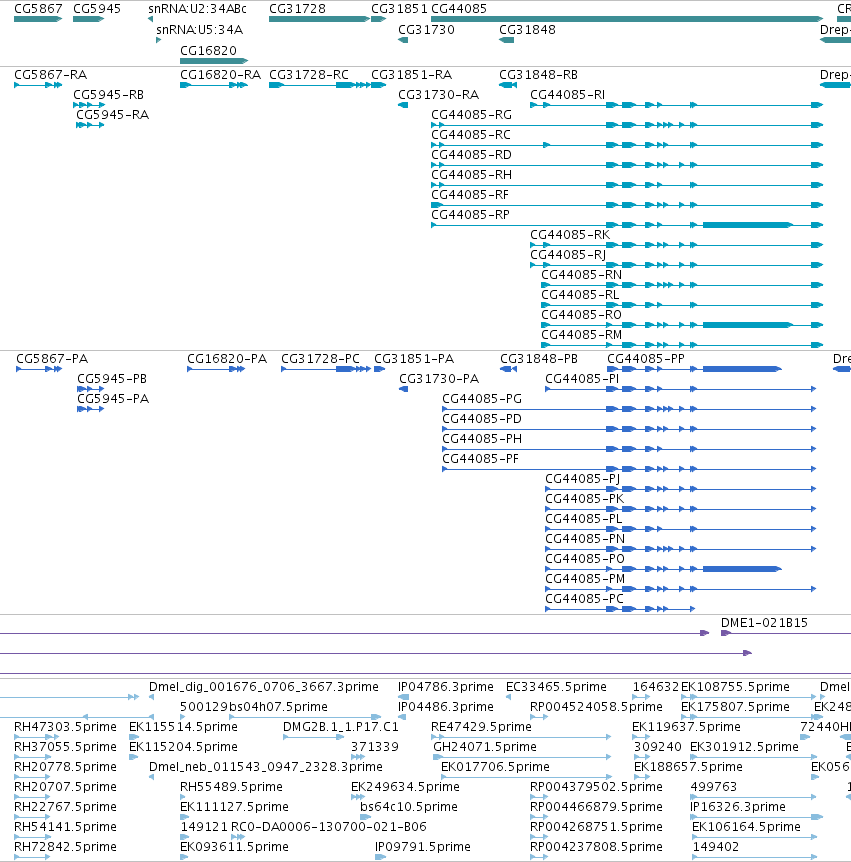This screenshot has width=851, height=862.
Task: Click the CG44085-RM transcript label
Action: click(582, 335)
